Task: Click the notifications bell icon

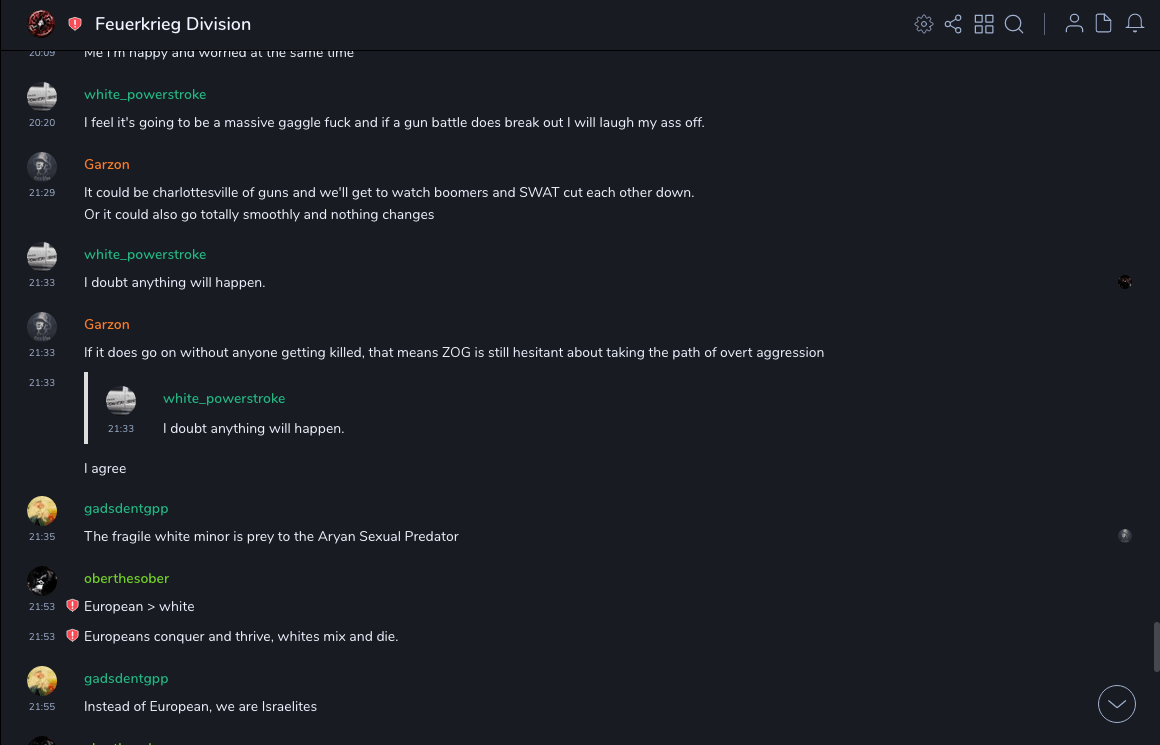Action: [1135, 24]
